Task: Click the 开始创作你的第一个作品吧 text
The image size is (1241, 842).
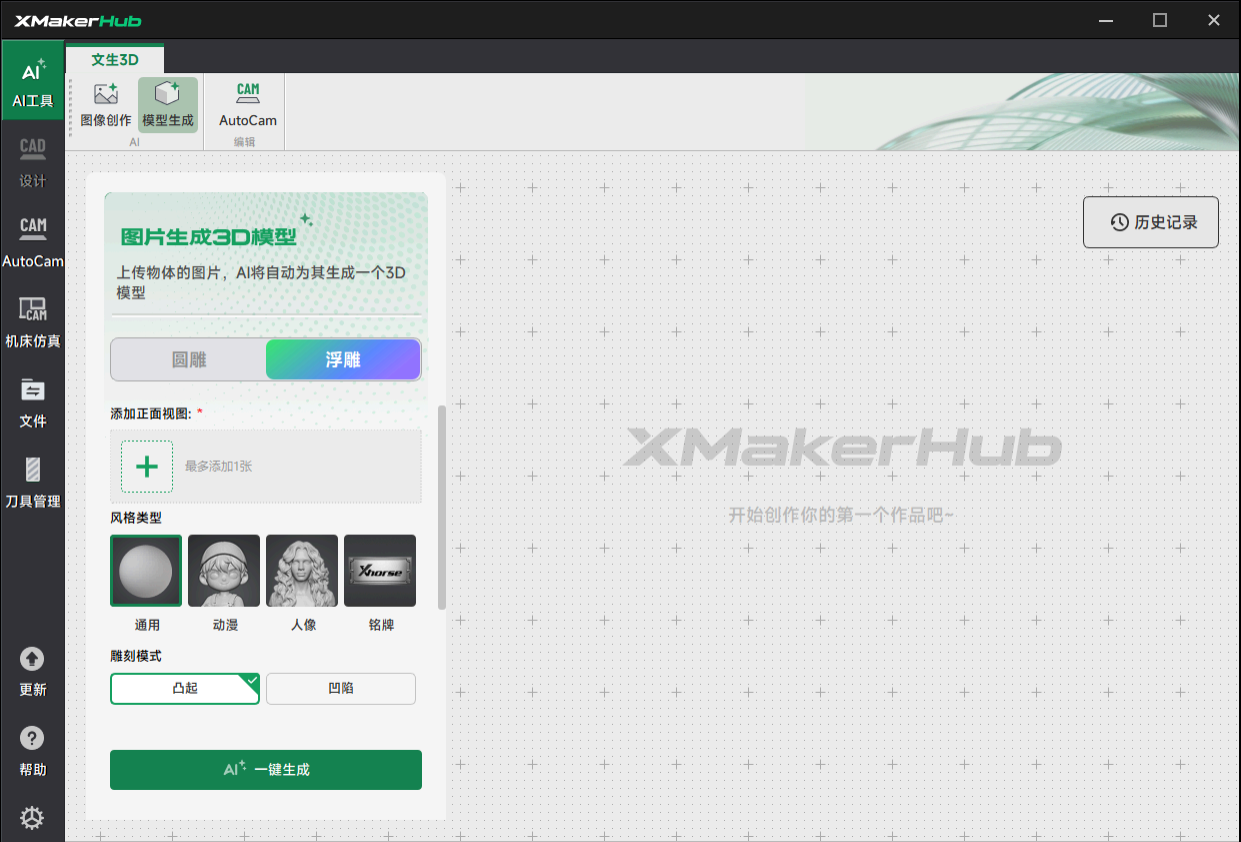Action: pyautogui.click(x=841, y=515)
